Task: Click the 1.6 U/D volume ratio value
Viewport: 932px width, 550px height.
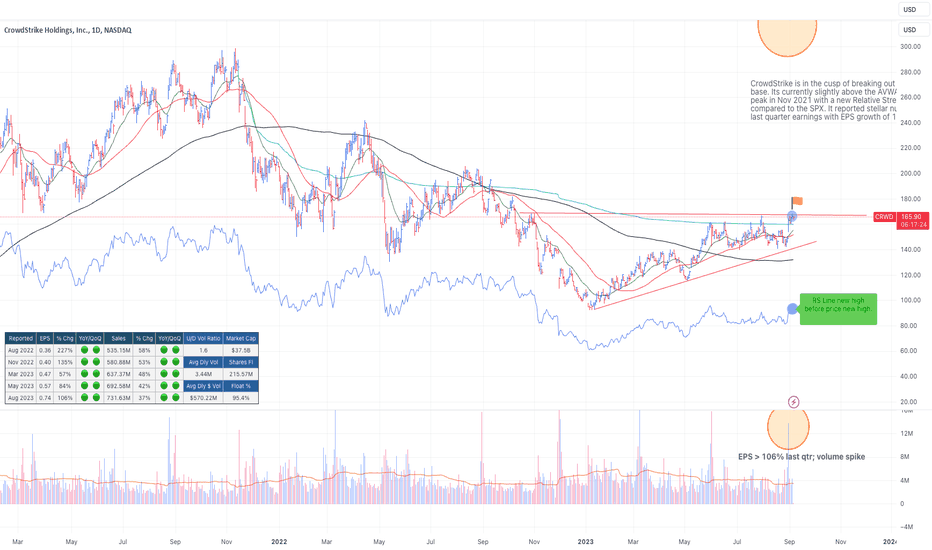Action: (203, 350)
